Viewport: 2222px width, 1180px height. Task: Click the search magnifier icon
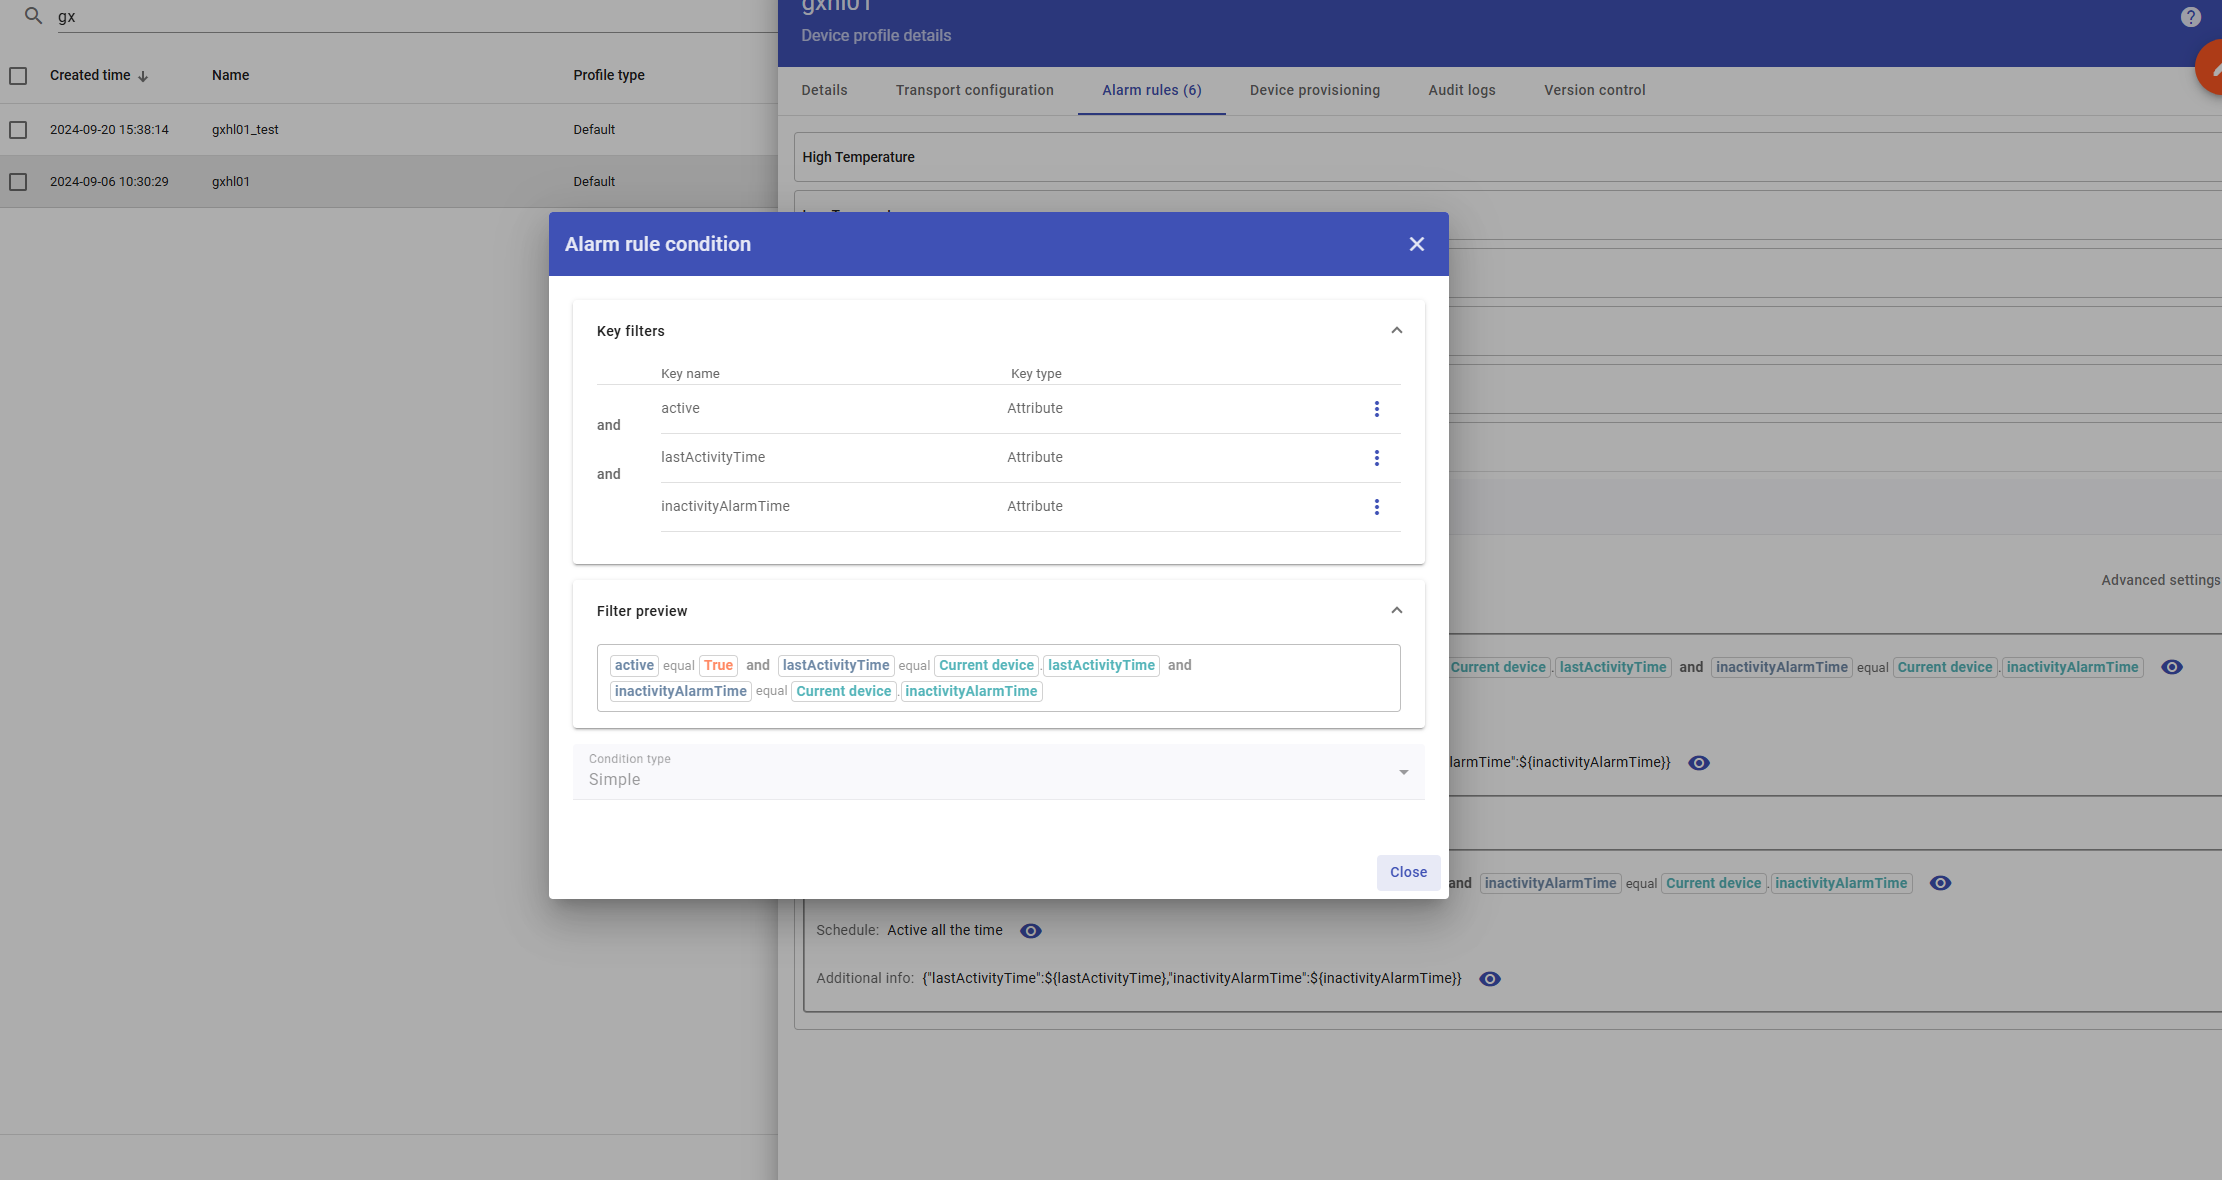[x=33, y=16]
